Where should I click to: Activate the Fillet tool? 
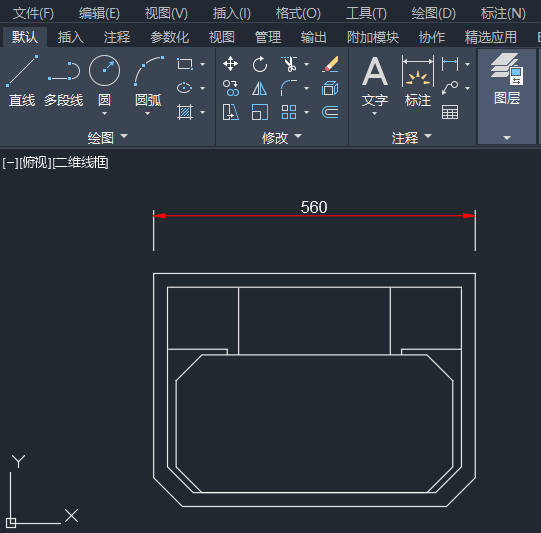pyautogui.click(x=289, y=88)
